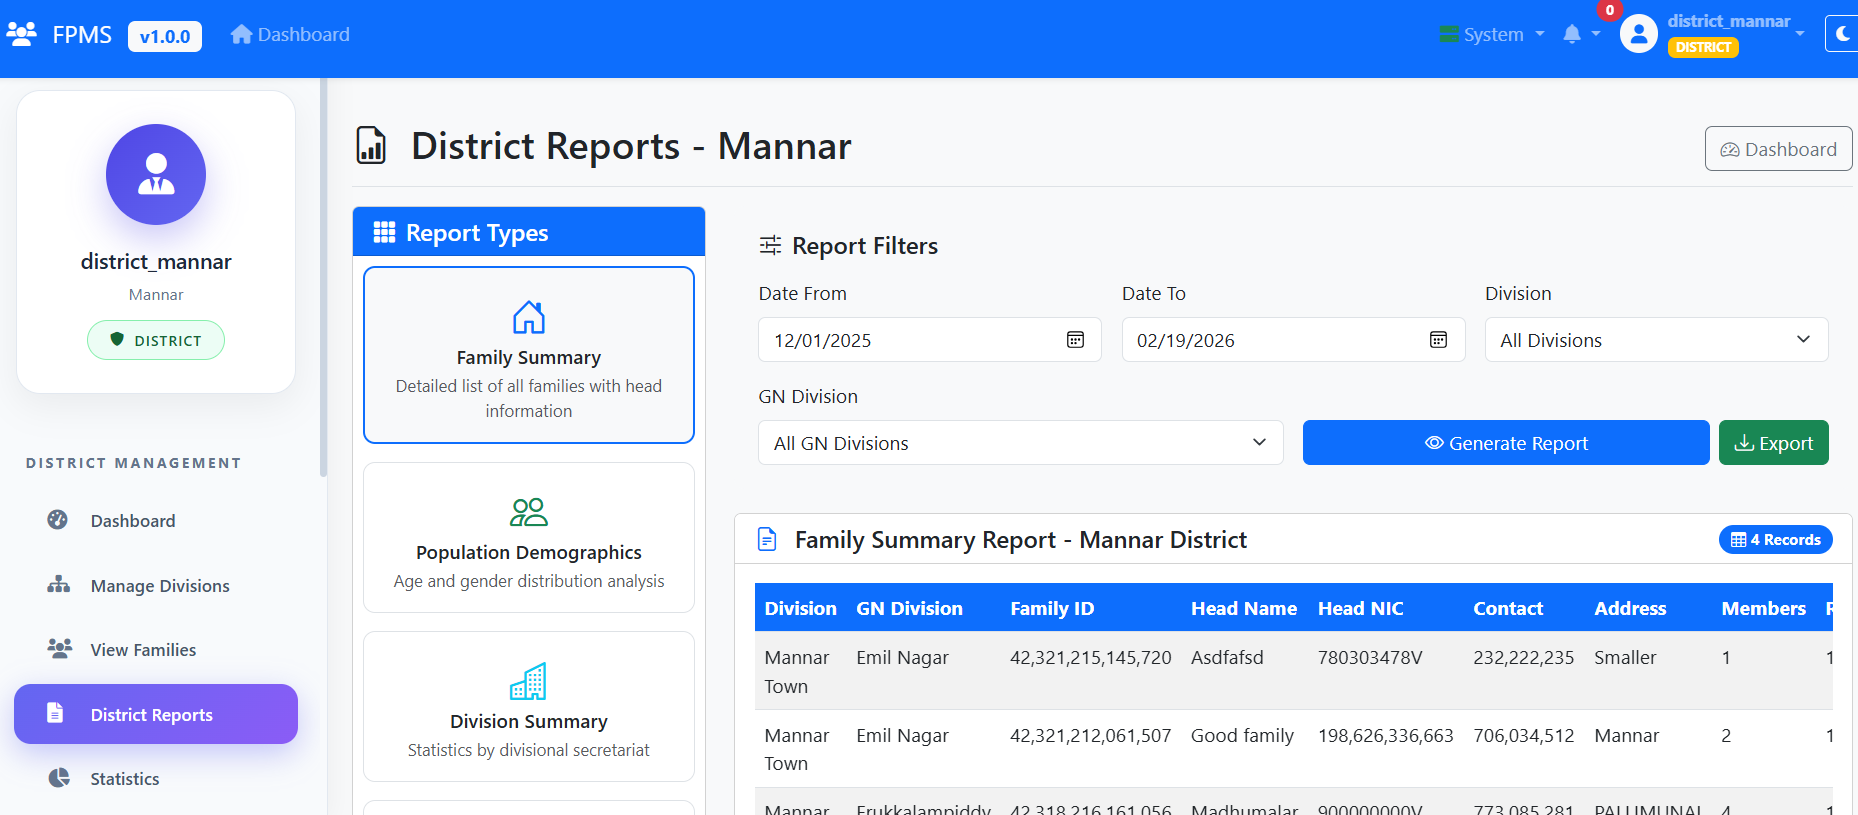
Task: Open calendar picker in Date To field
Action: point(1438,340)
